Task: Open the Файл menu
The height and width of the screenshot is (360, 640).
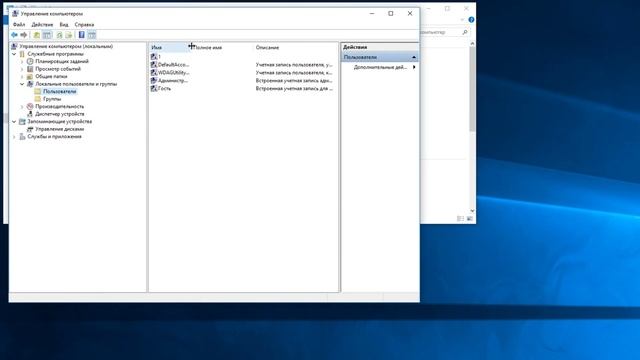Action: point(19,24)
